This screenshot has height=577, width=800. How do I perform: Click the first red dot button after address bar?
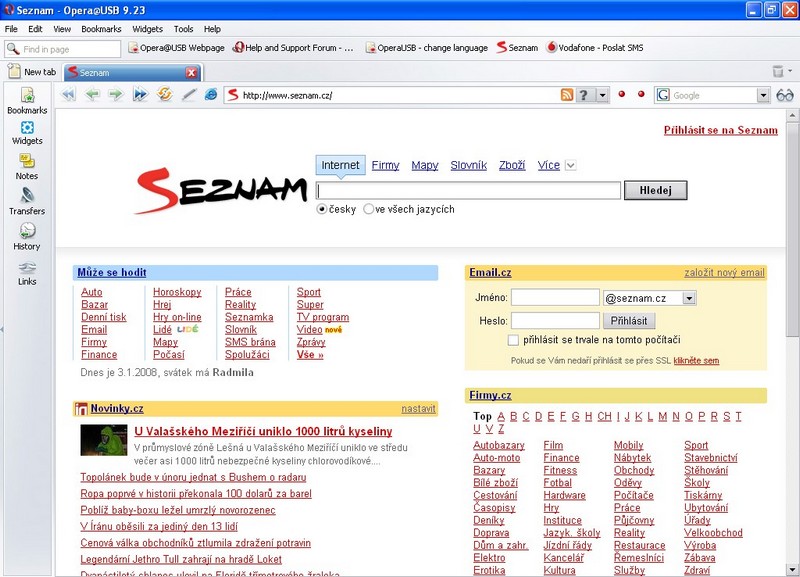click(x=621, y=94)
